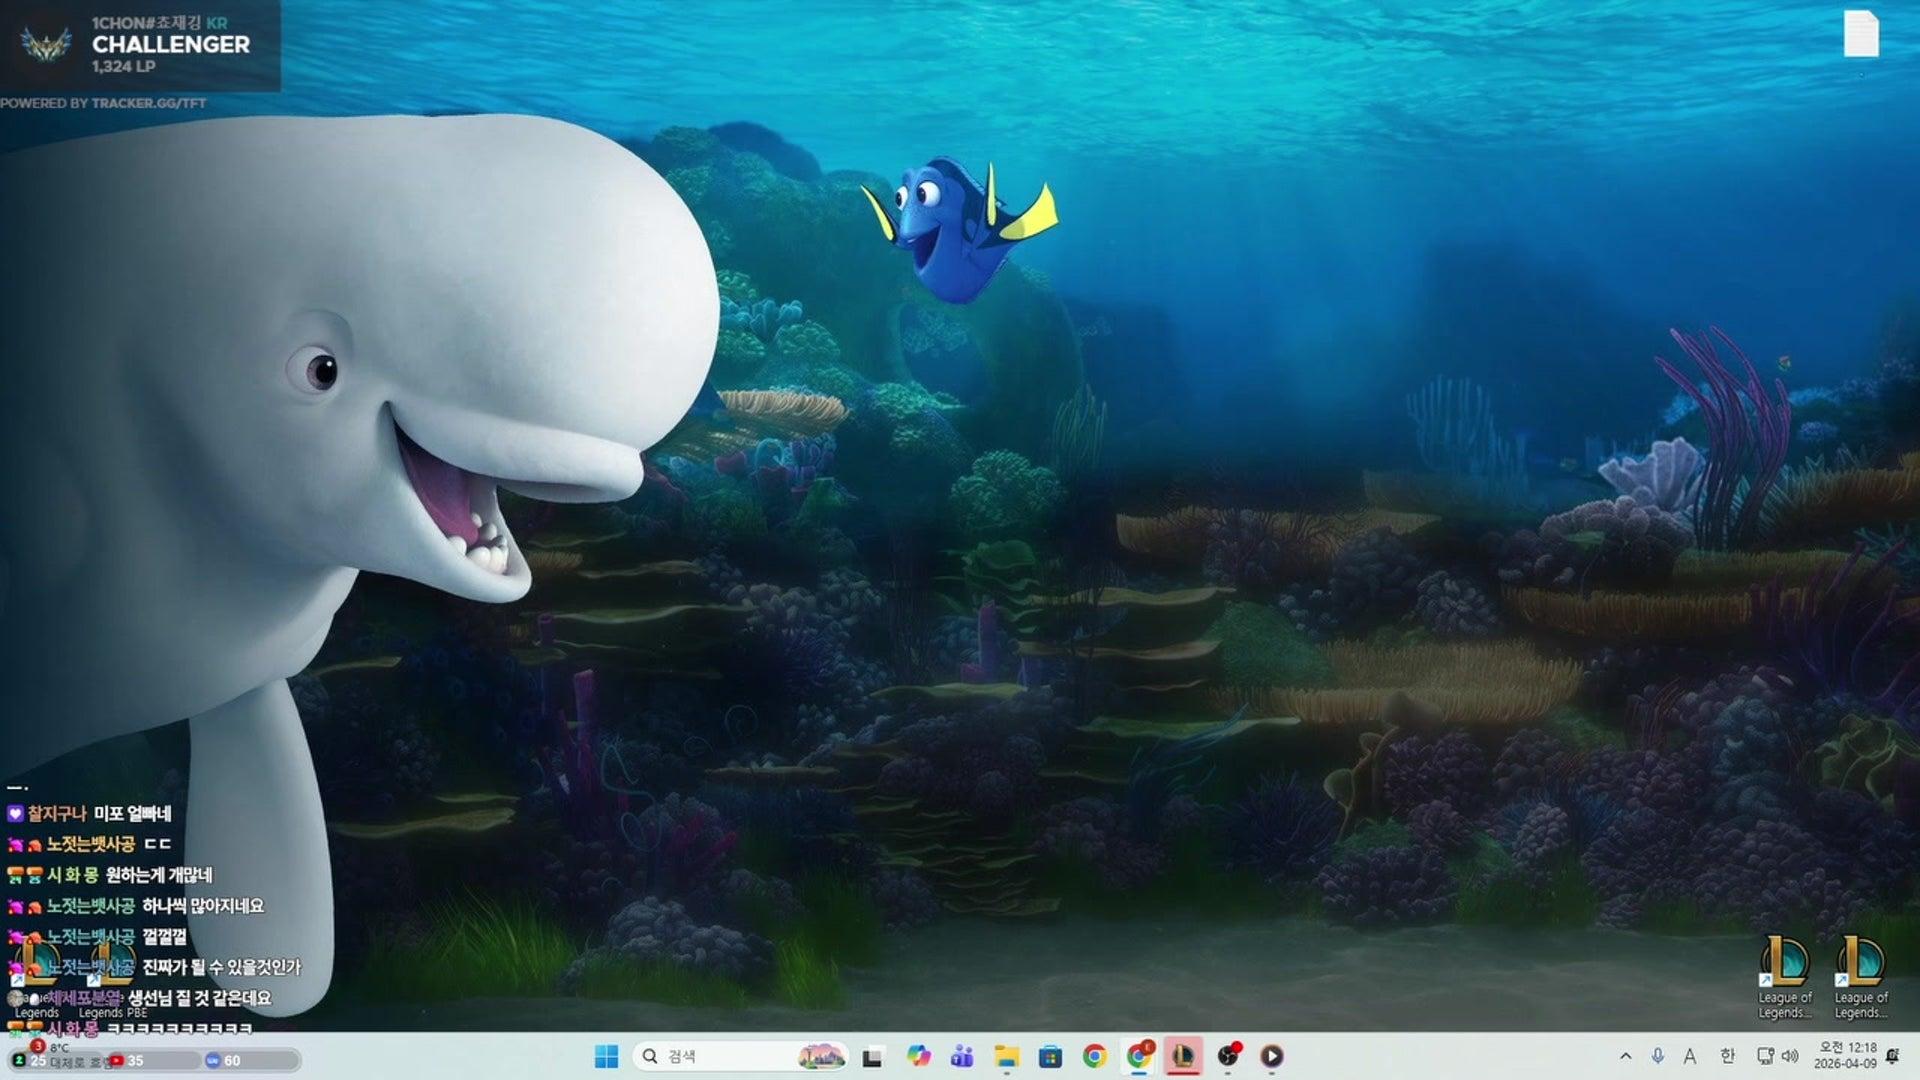Open Microsoft Teams from taskbar

(x=962, y=1056)
